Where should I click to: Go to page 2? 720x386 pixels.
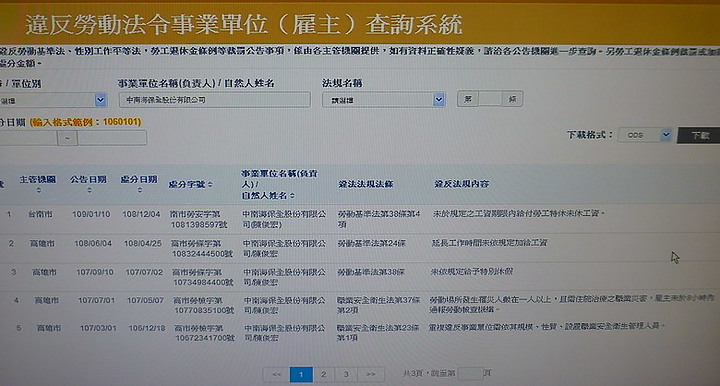(323, 374)
